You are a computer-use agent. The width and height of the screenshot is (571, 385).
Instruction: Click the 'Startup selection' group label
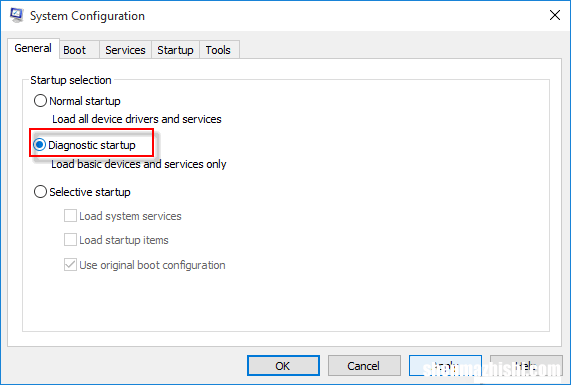[x=71, y=80]
